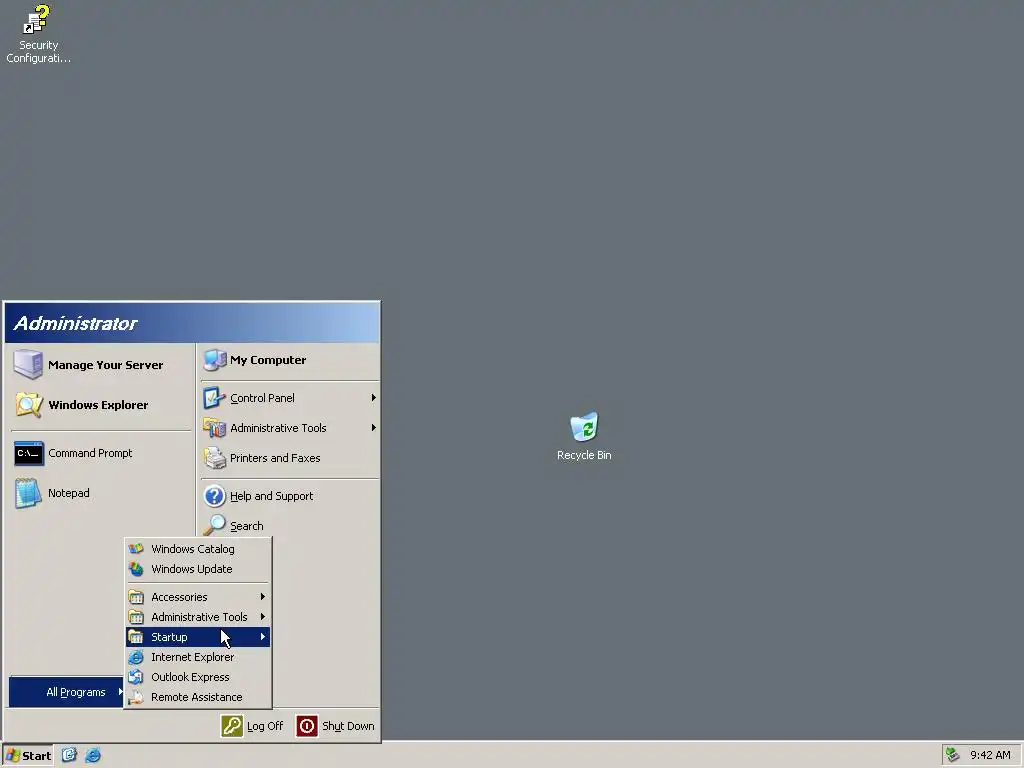Click the Search magnifying glass icon
This screenshot has height=768, width=1024.
click(214, 525)
